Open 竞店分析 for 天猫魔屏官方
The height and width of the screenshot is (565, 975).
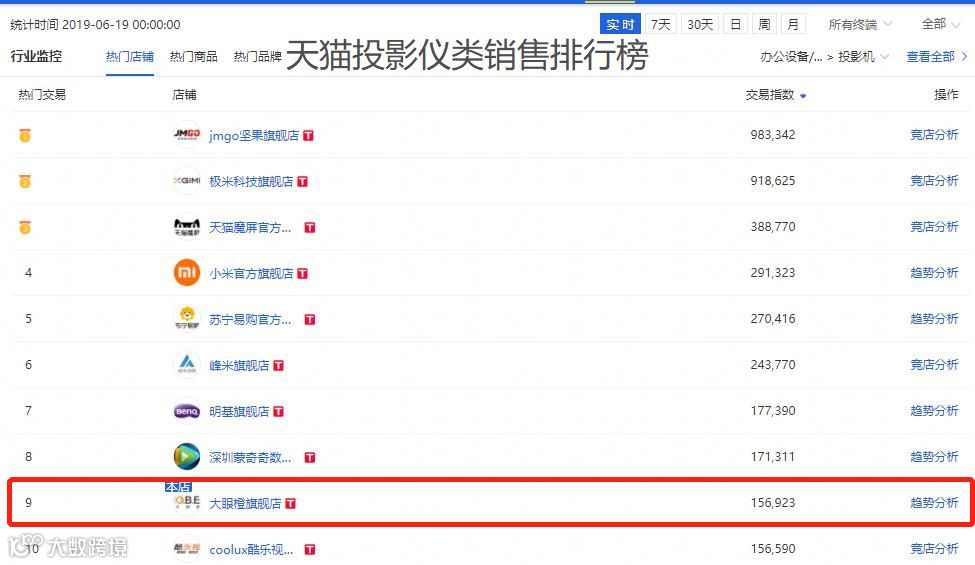tap(934, 227)
